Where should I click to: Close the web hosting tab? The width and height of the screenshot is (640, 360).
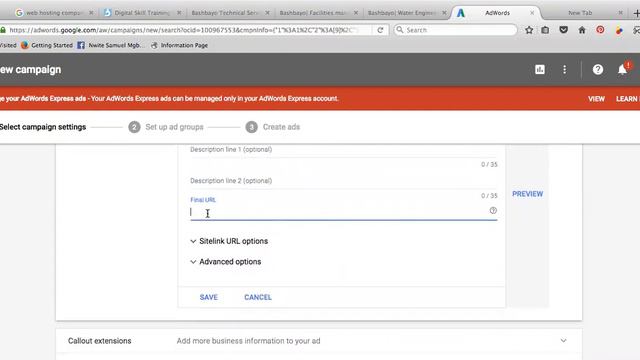[91, 13]
